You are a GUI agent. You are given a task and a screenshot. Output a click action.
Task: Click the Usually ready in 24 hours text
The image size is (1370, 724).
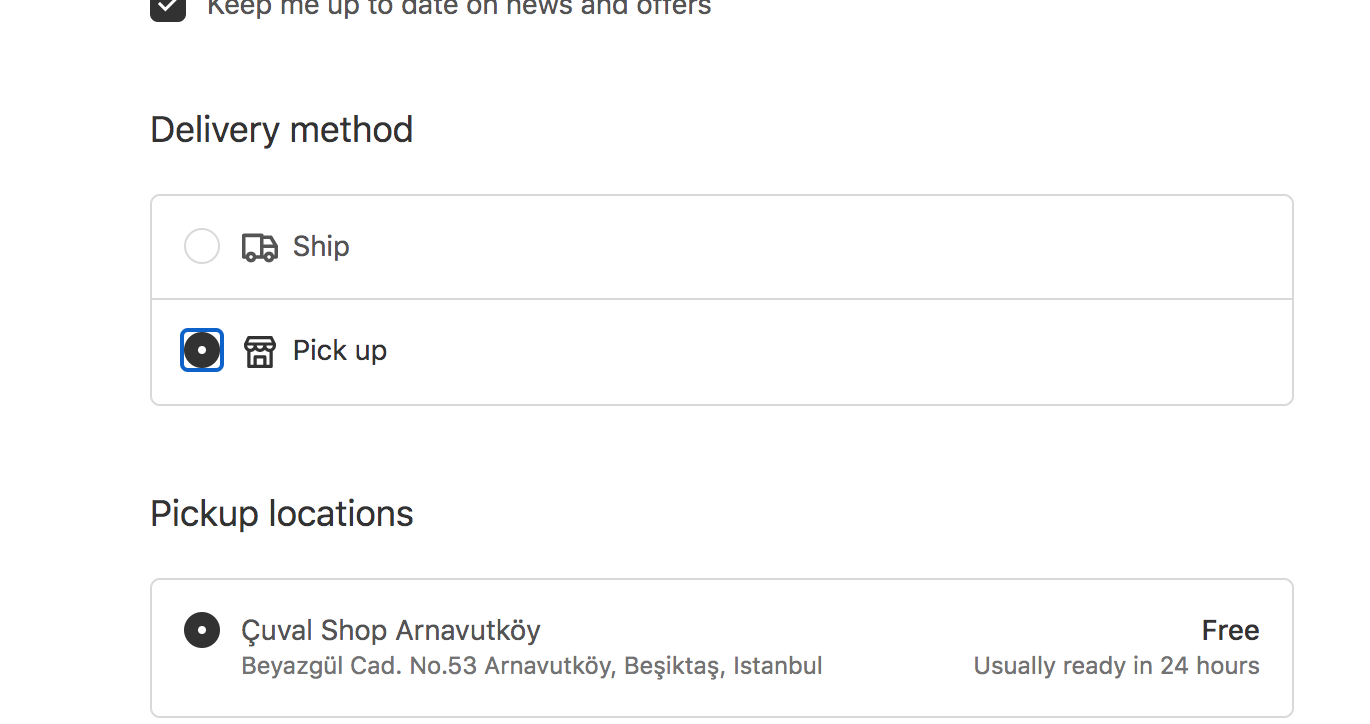[x=1117, y=666]
